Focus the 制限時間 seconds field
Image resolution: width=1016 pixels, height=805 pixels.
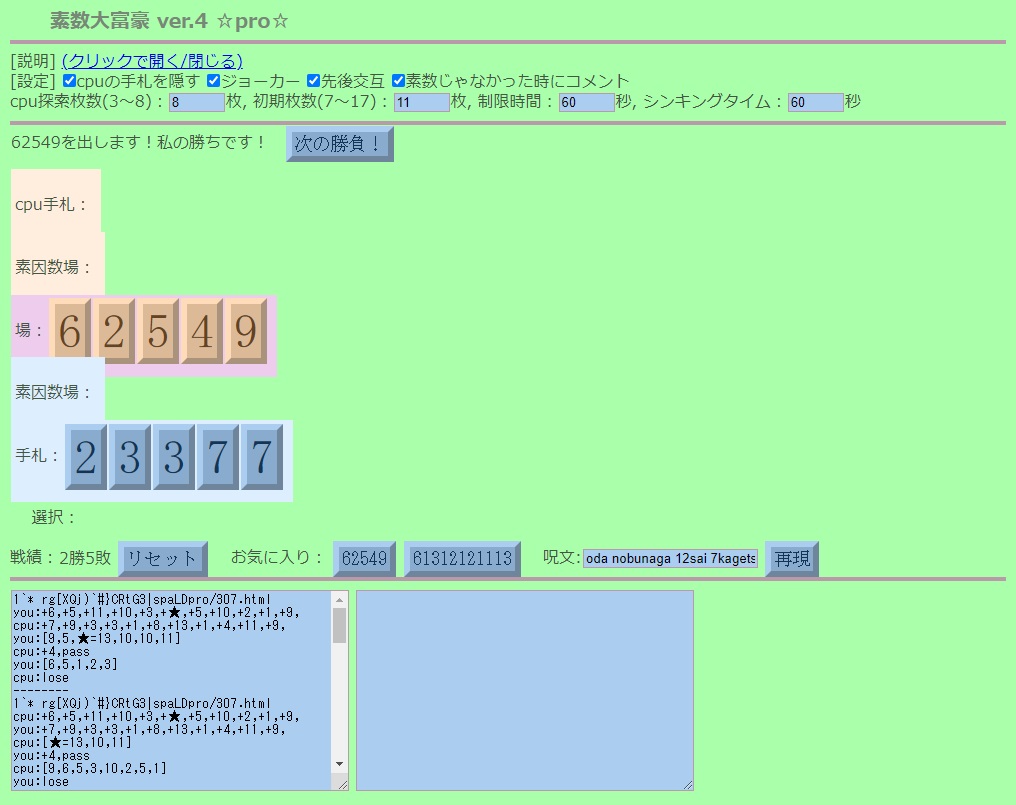click(x=587, y=102)
